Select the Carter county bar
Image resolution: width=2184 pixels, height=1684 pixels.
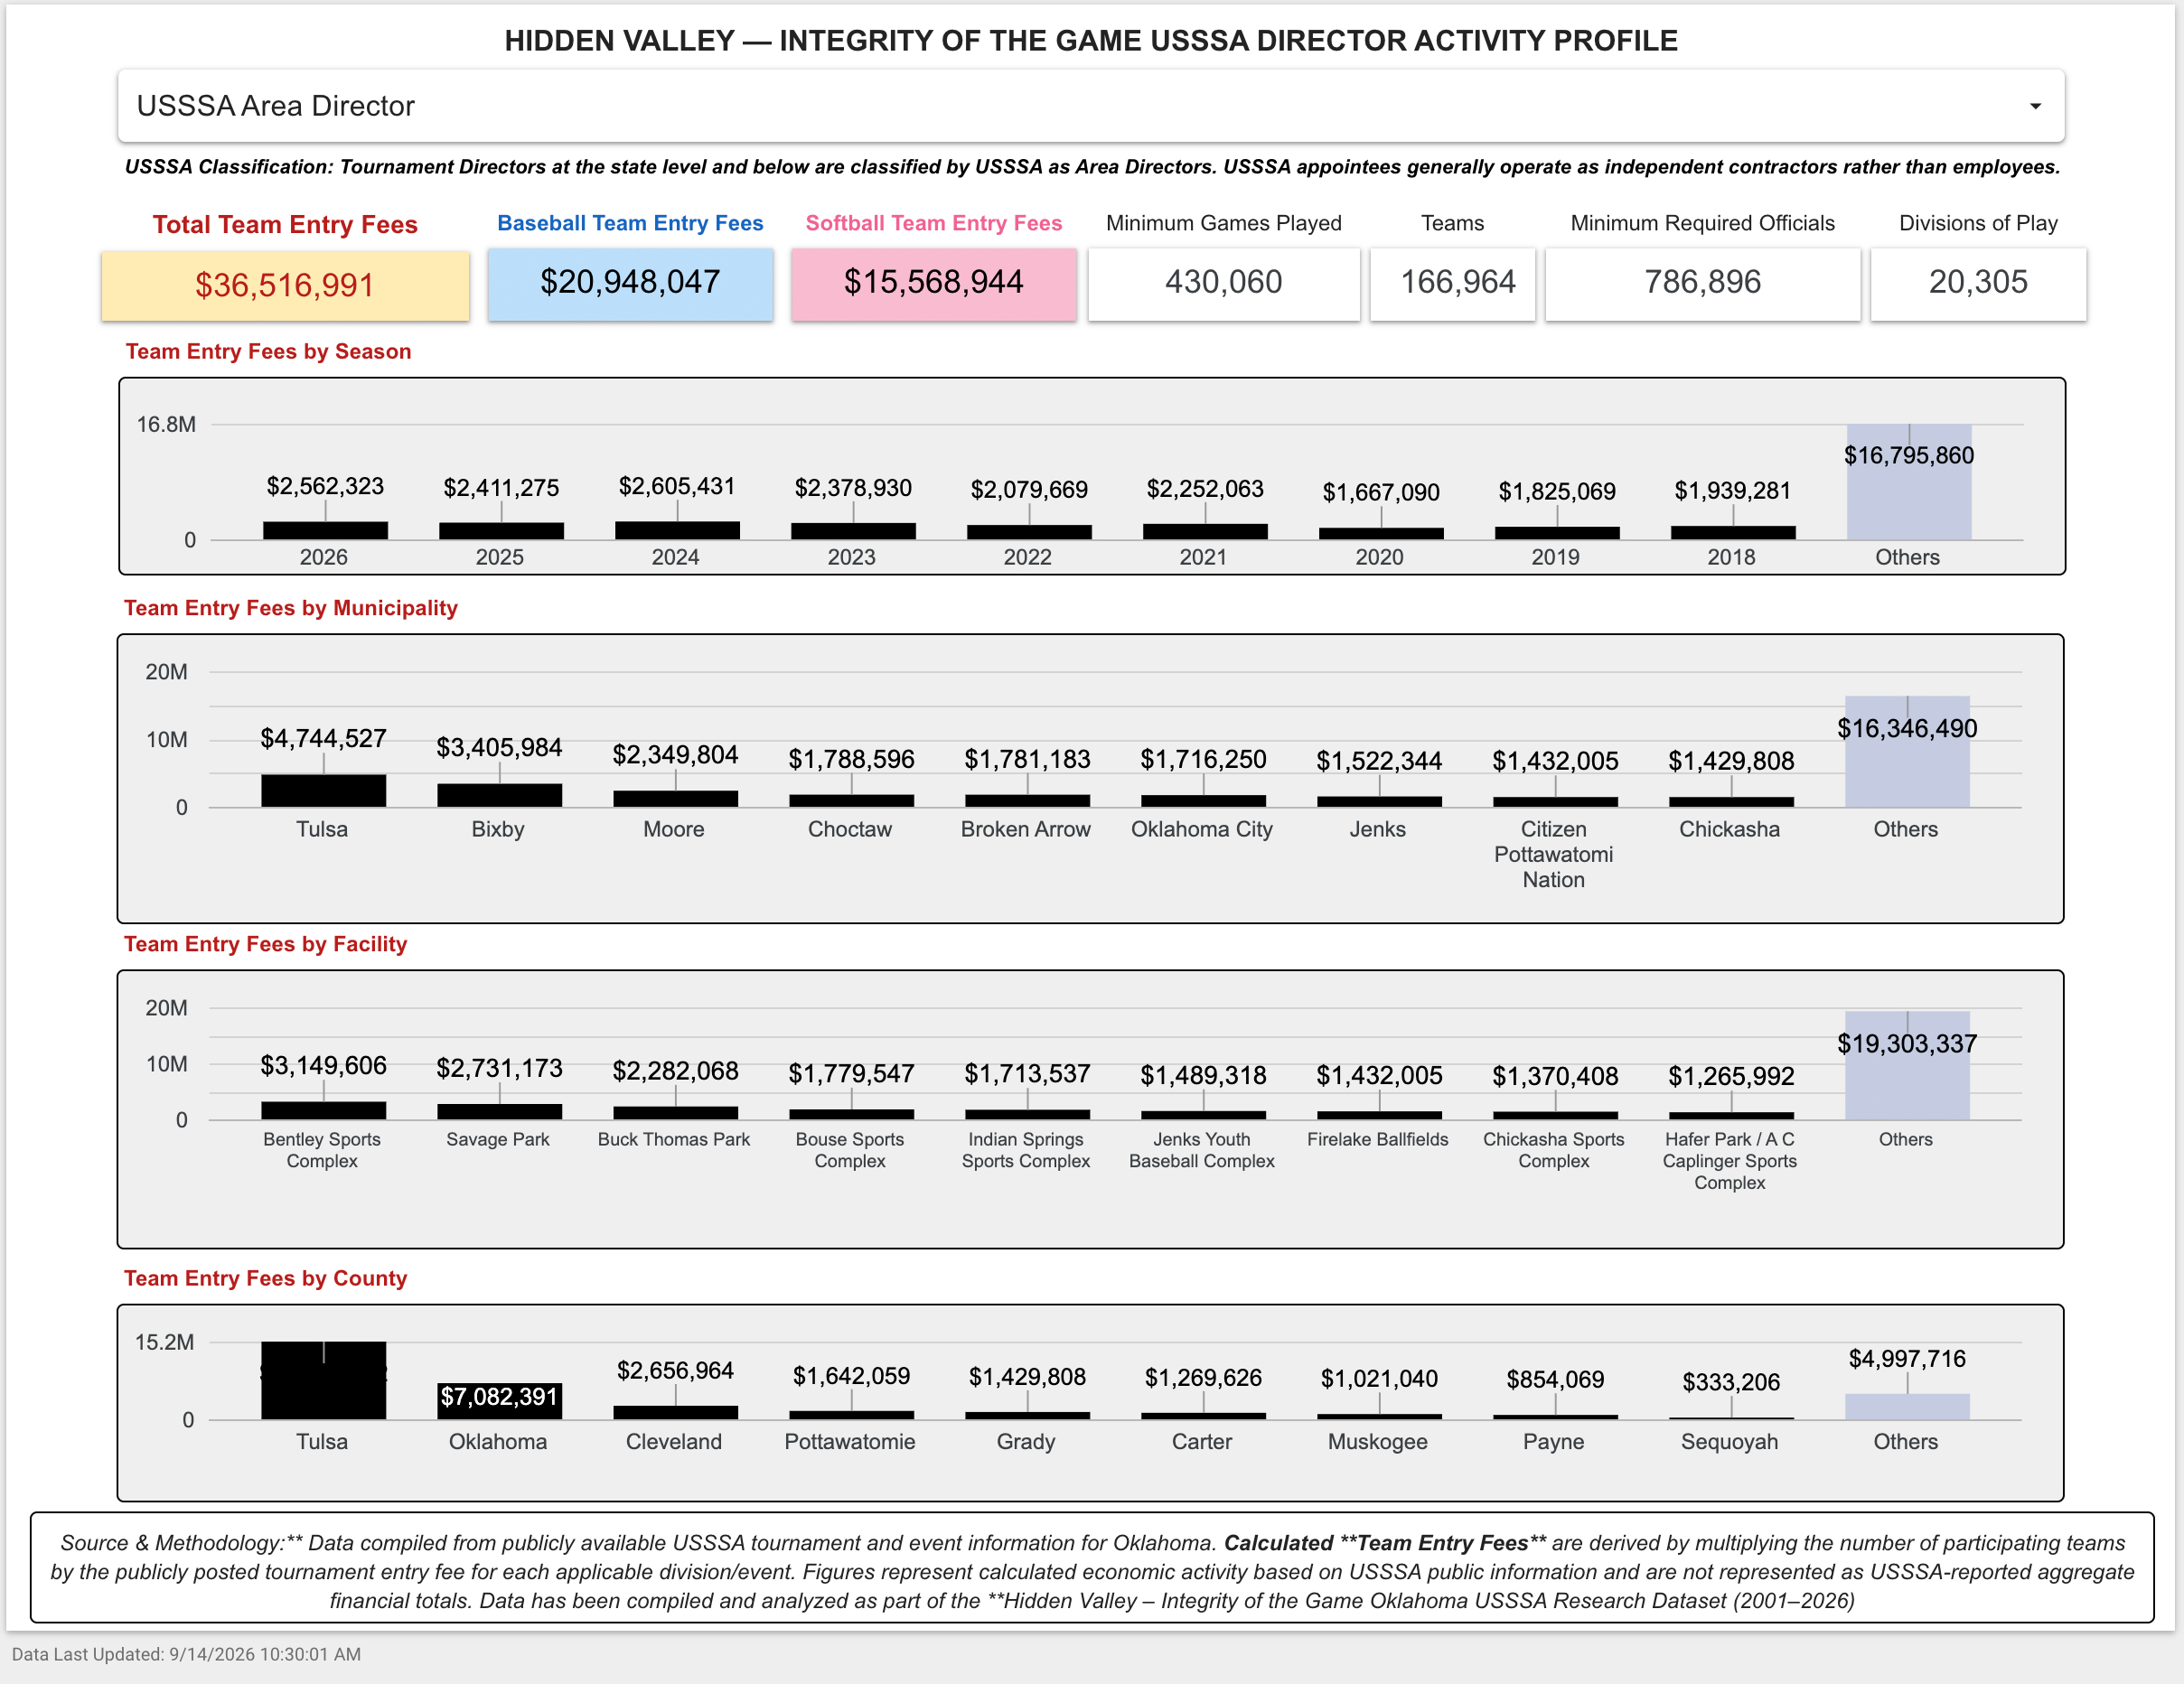pyautogui.click(x=1203, y=1416)
